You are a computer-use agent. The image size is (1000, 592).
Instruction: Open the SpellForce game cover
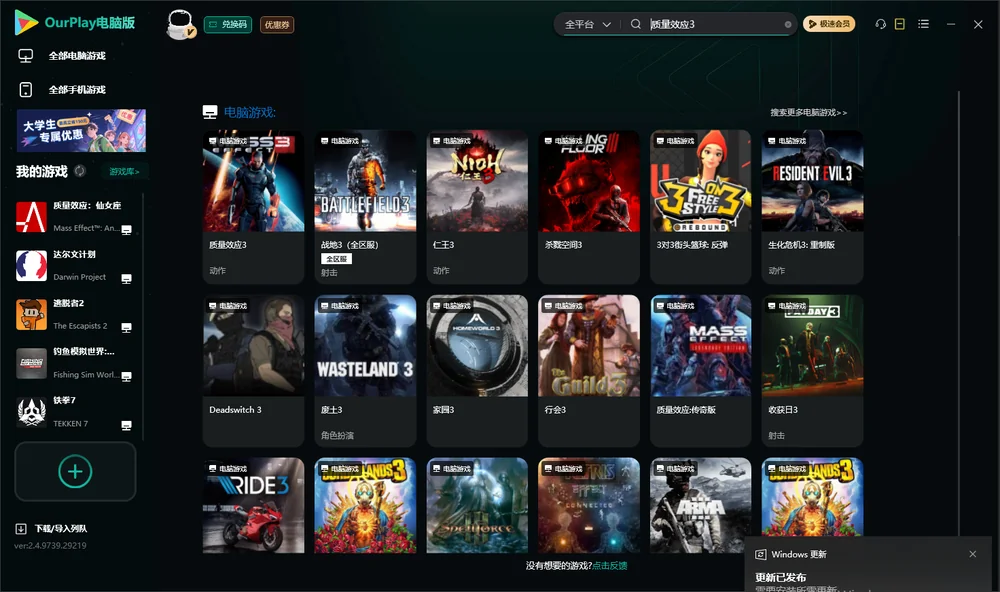point(477,505)
